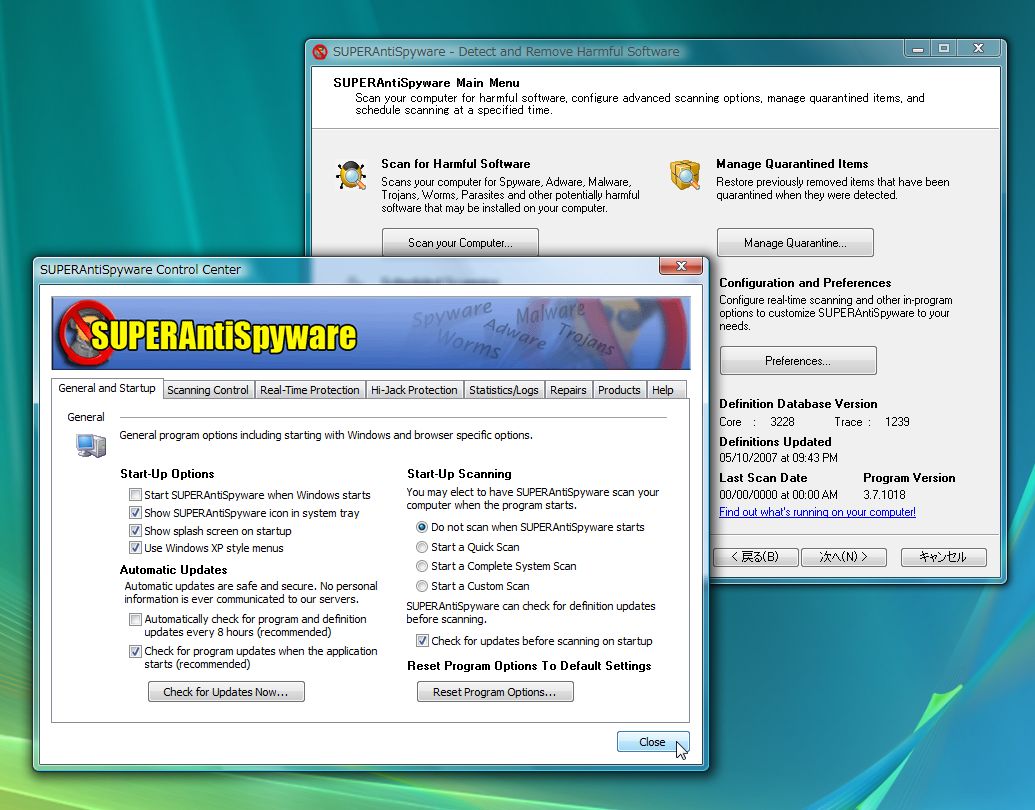
Task: Uncheck Show splash screen on startup
Action: tap(135, 531)
